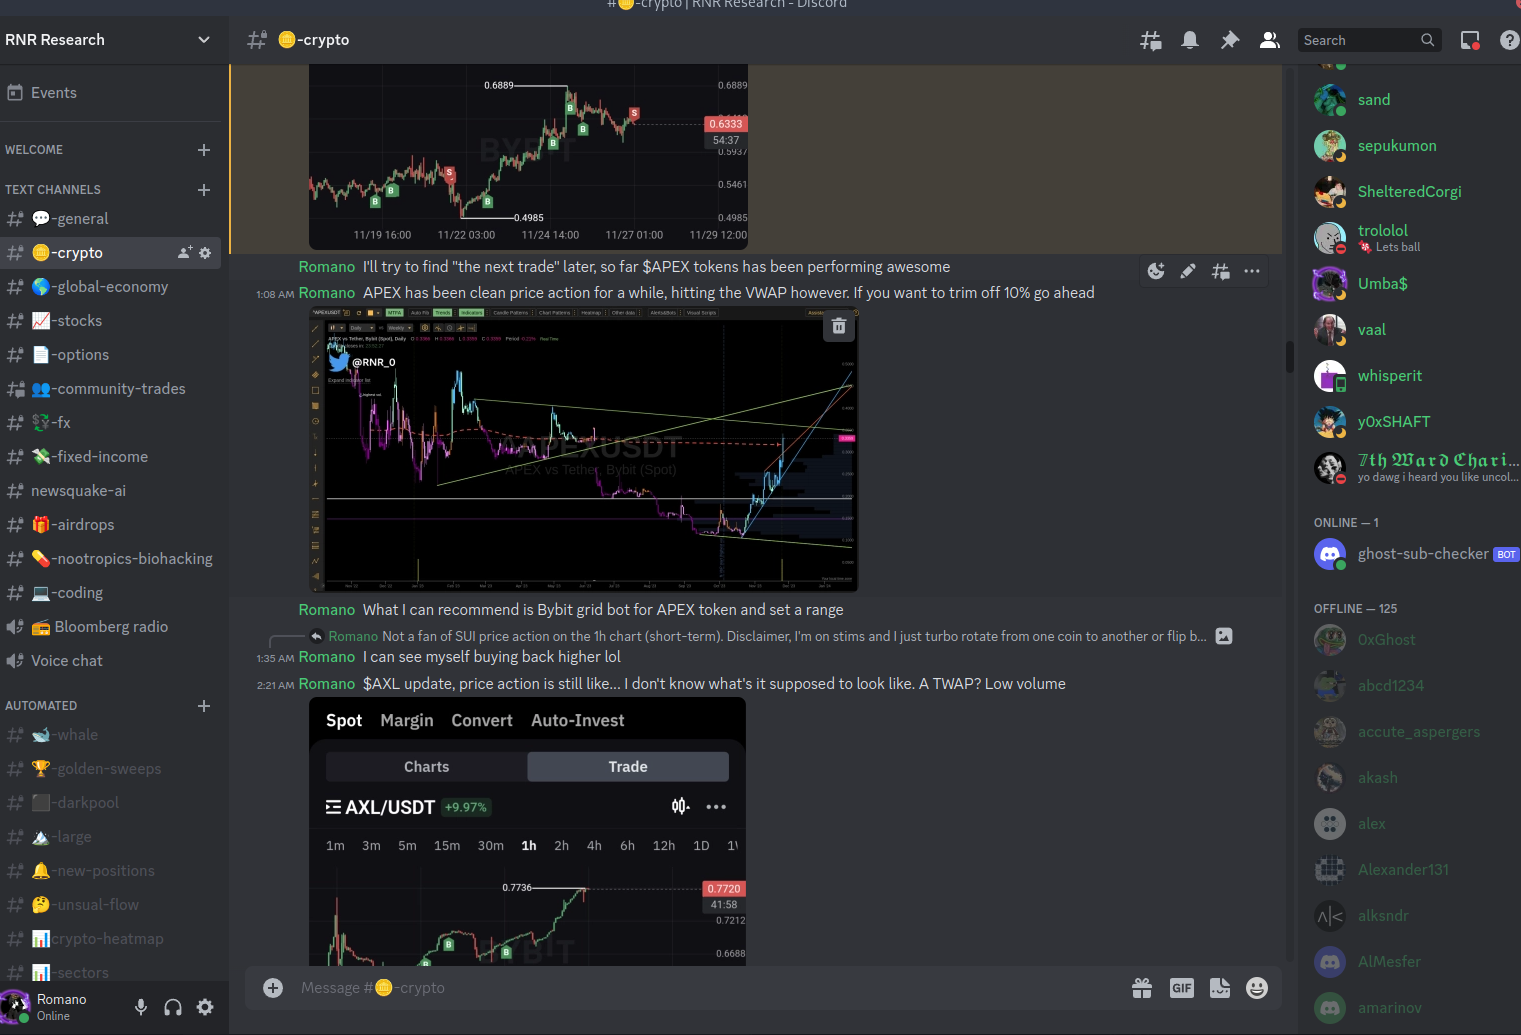Send a gift with Nitro icon
Screen dimensions: 1521x1035
click(x=1142, y=988)
